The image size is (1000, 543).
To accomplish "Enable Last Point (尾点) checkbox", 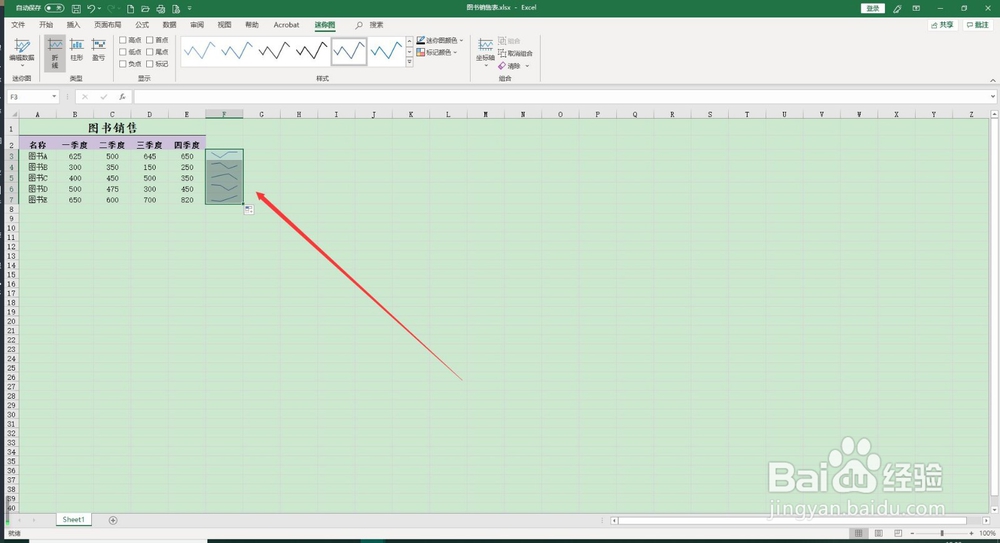I will (x=150, y=52).
